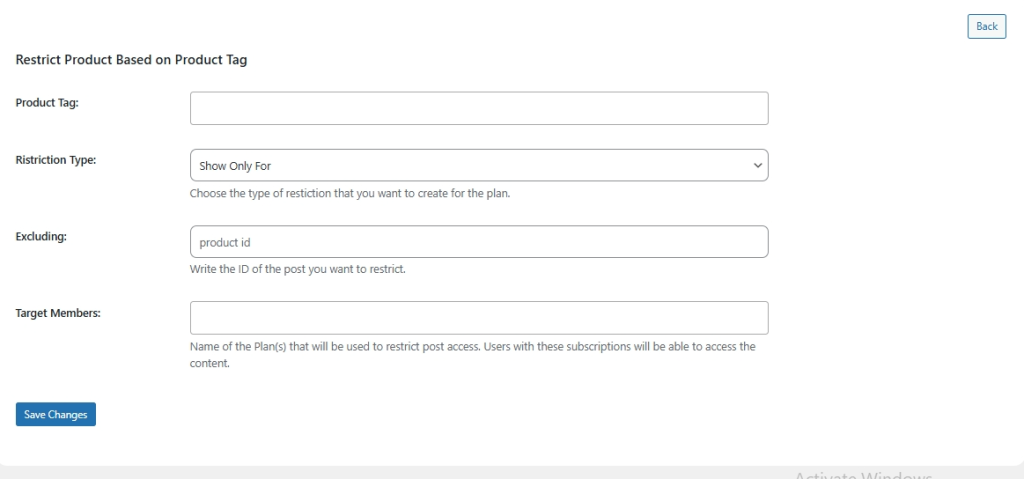This screenshot has width=1024, height=479.
Task: Focus the Target Members input field
Action: point(479,317)
